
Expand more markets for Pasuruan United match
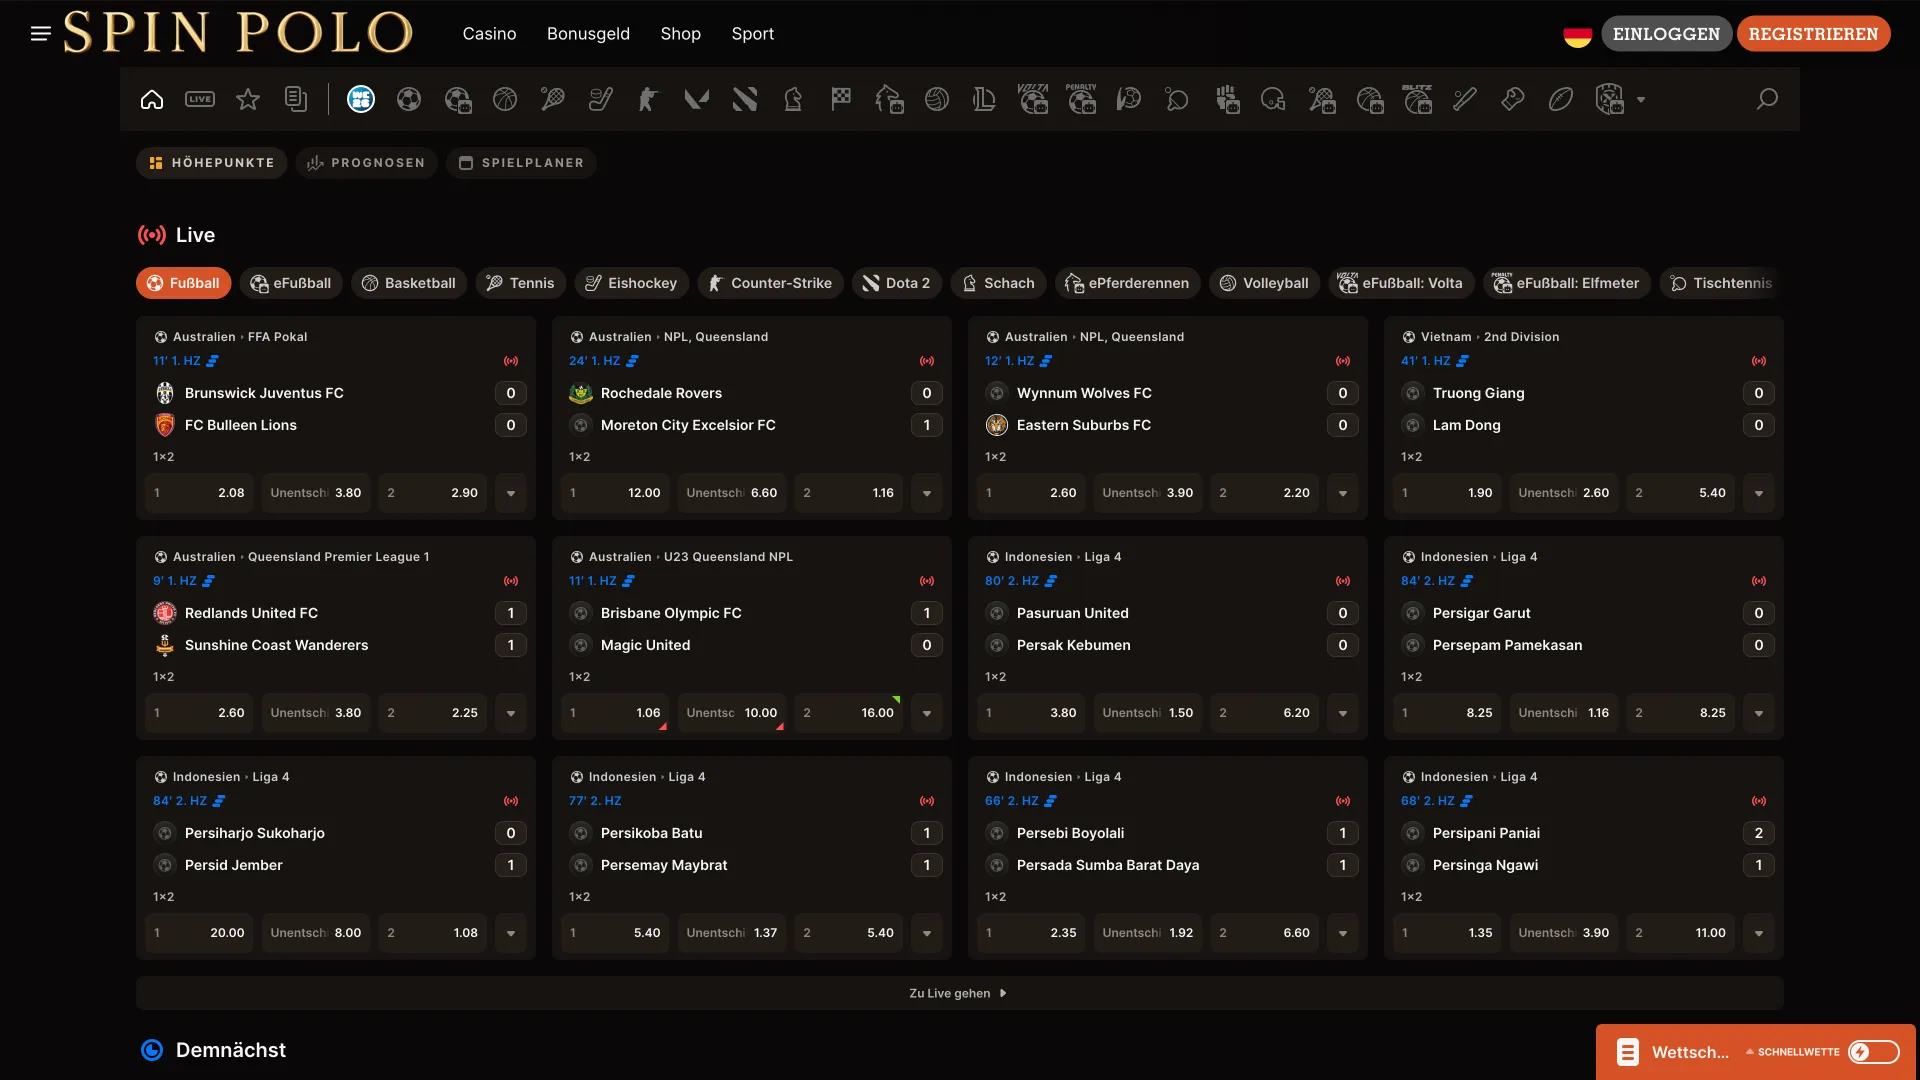(x=1343, y=713)
